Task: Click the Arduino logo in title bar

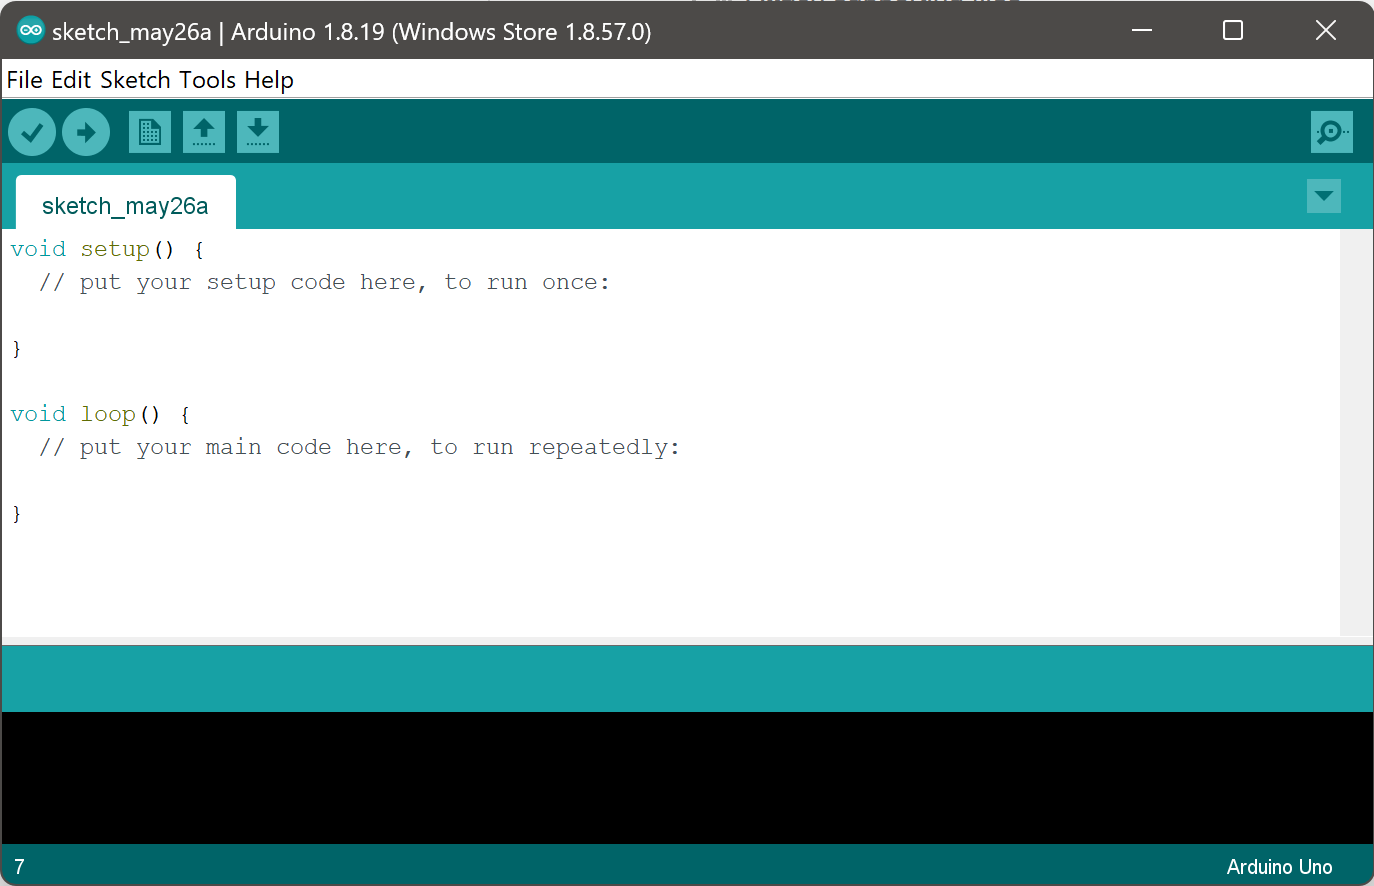Action: pyautogui.click(x=30, y=31)
